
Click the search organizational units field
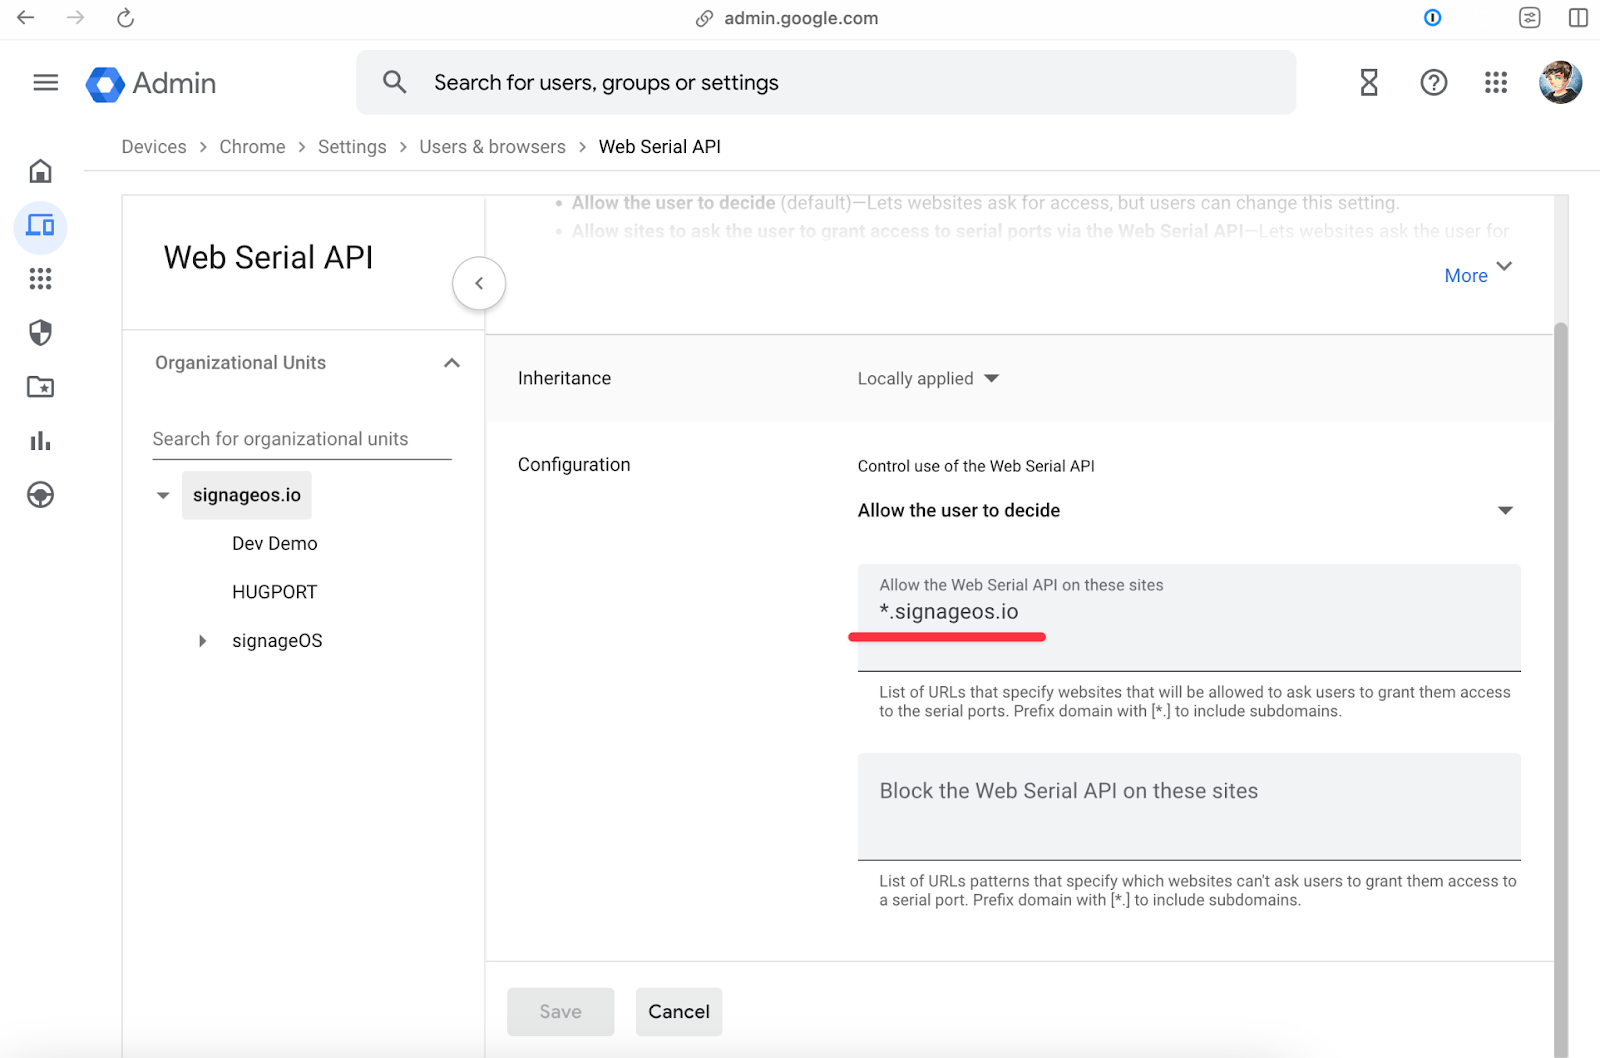pyautogui.click(x=301, y=439)
